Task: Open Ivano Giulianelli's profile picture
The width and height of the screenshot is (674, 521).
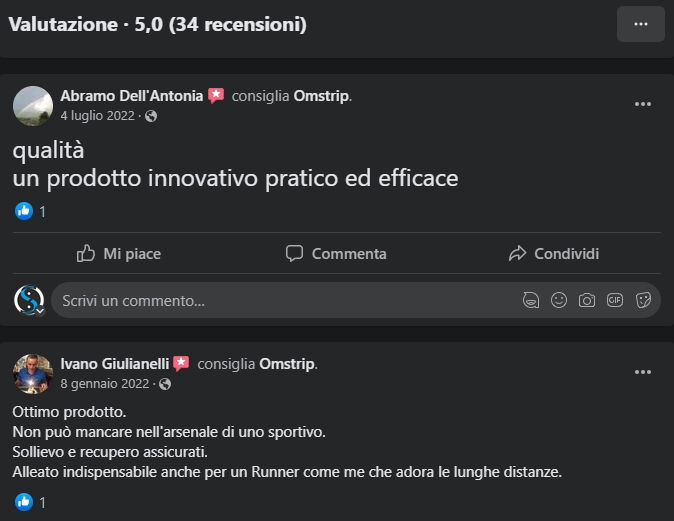Action: point(33,374)
